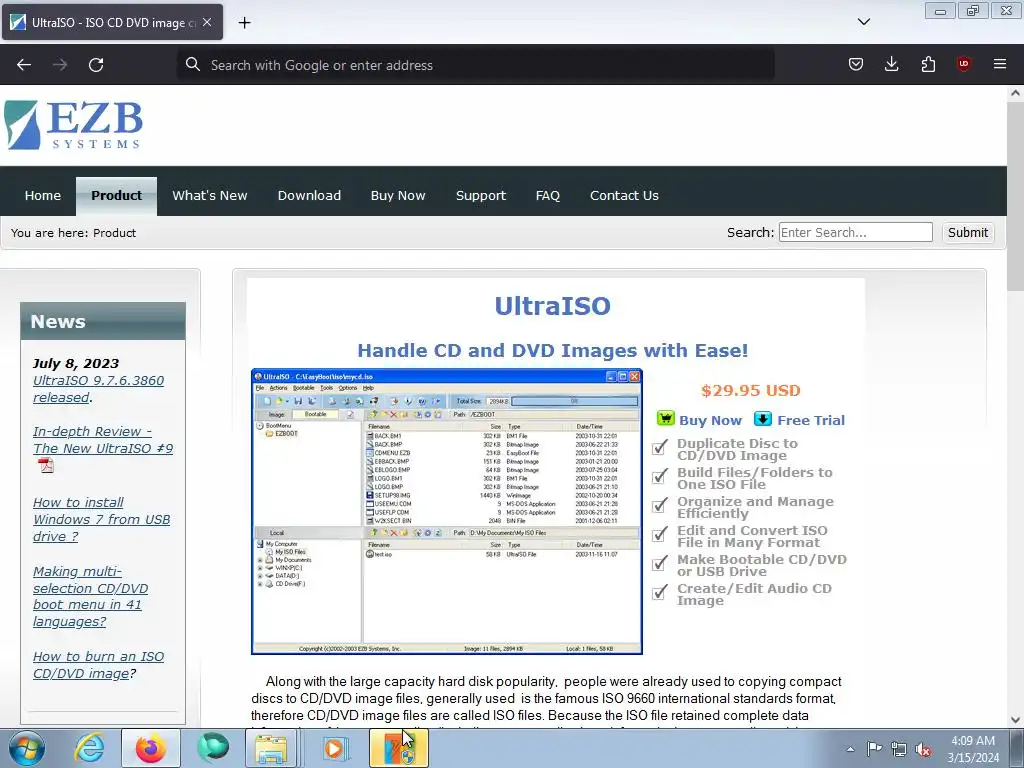Click the green Buy Now cart icon
The height and width of the screenshot is (768, 1024).
(x=665, y=419)
